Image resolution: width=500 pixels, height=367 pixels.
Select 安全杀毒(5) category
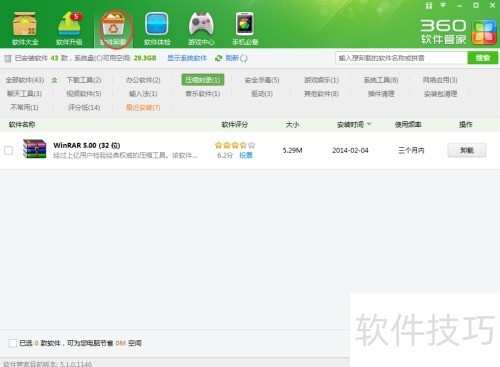262,80
